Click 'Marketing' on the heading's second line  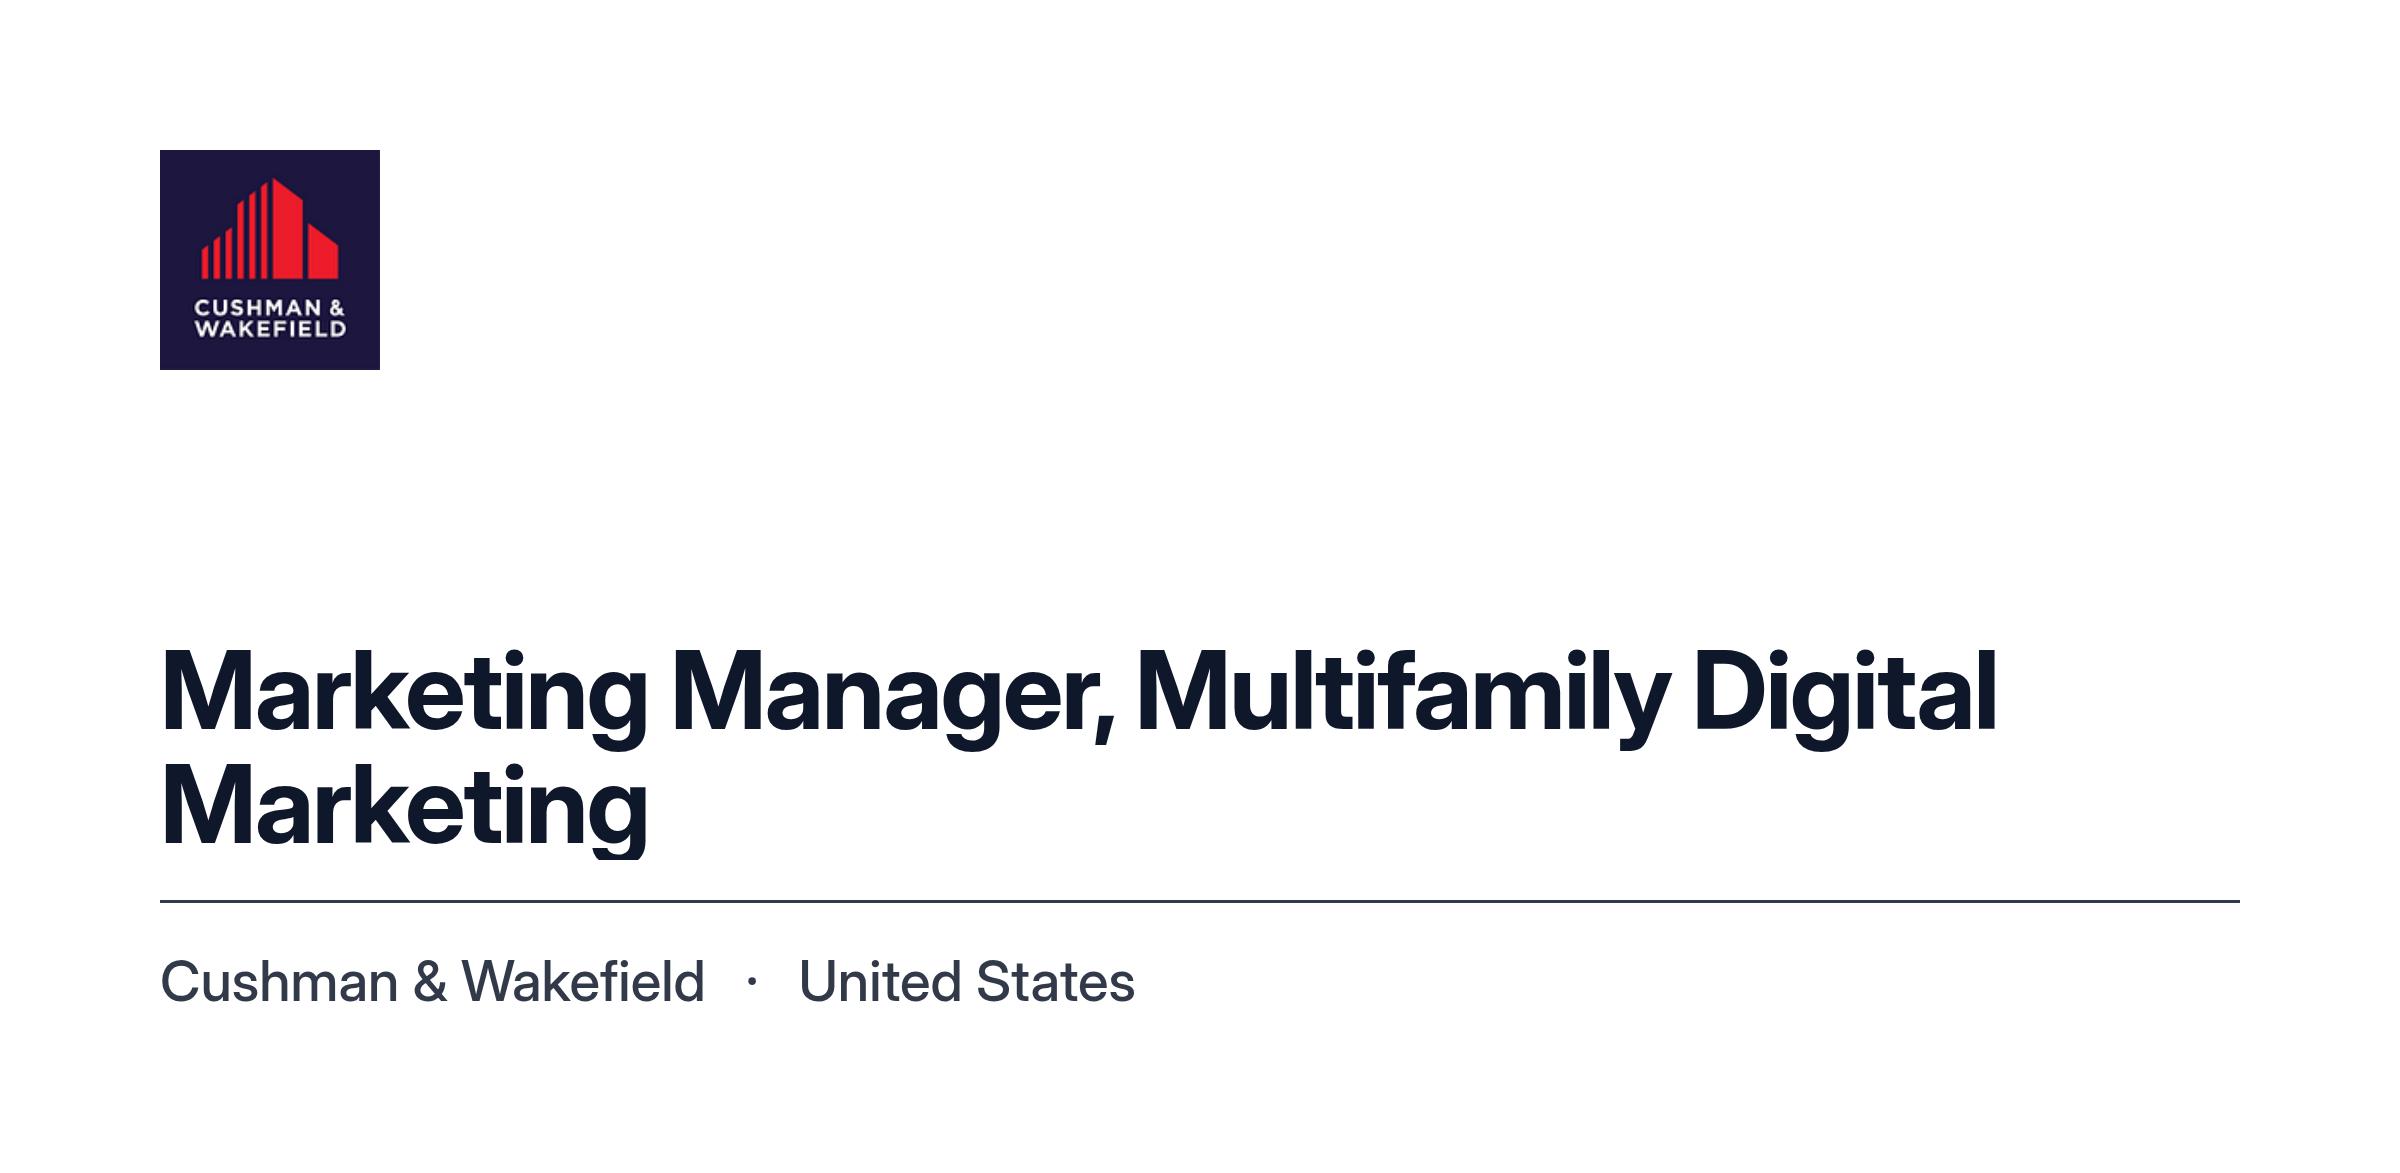tap(404, 809)
